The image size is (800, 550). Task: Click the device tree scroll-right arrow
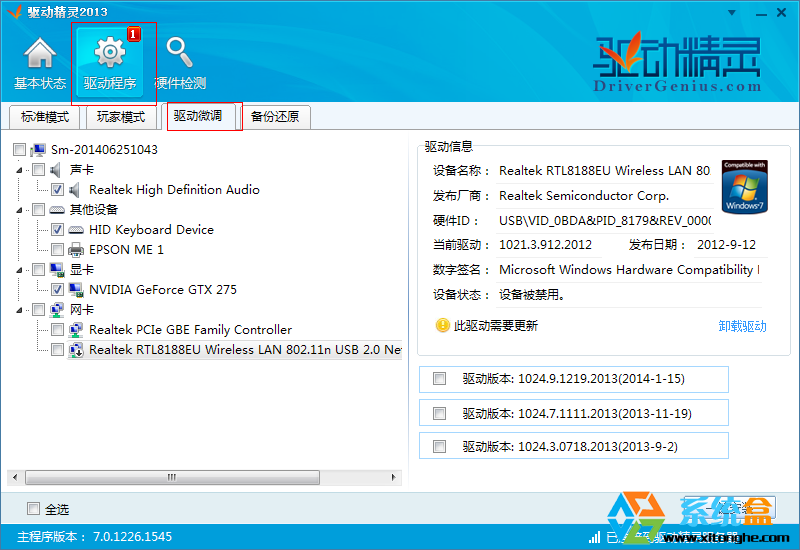pyautogui.click(x=393, y=478)
